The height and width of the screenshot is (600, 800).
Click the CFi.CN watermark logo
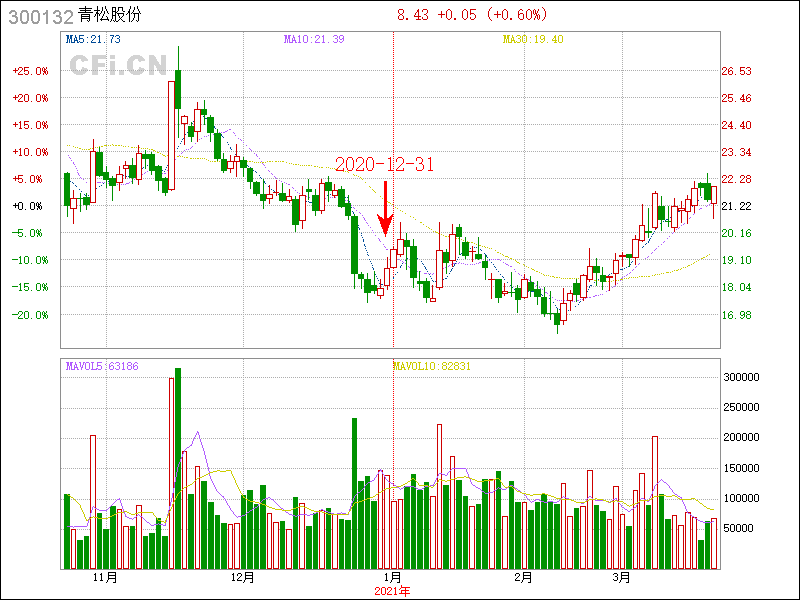(x=118, y=65)
